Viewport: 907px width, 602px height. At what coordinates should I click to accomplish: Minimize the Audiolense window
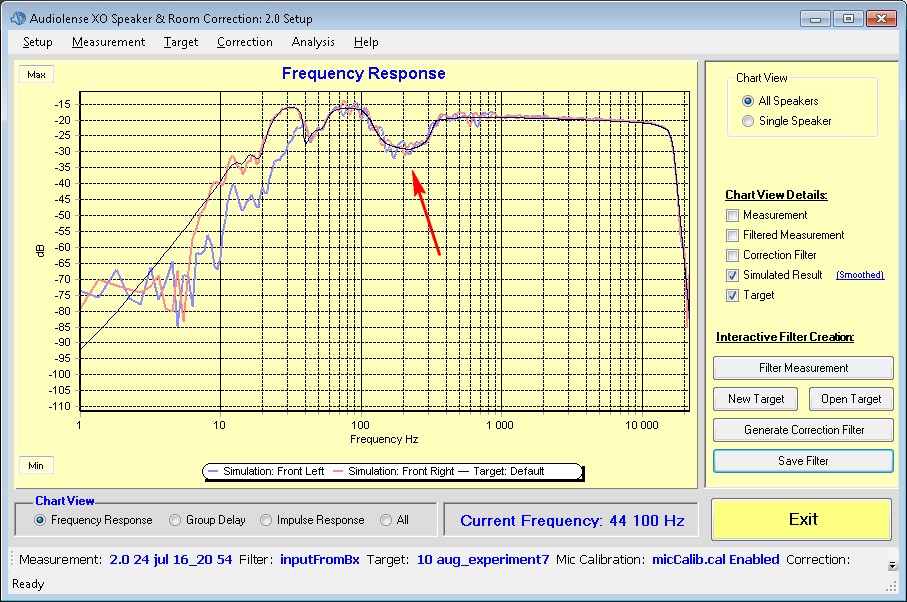pyautogui.click(x=816, y=19)
